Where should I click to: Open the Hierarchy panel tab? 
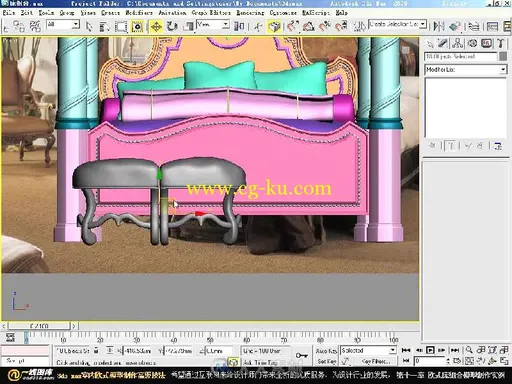coord(458,43)
